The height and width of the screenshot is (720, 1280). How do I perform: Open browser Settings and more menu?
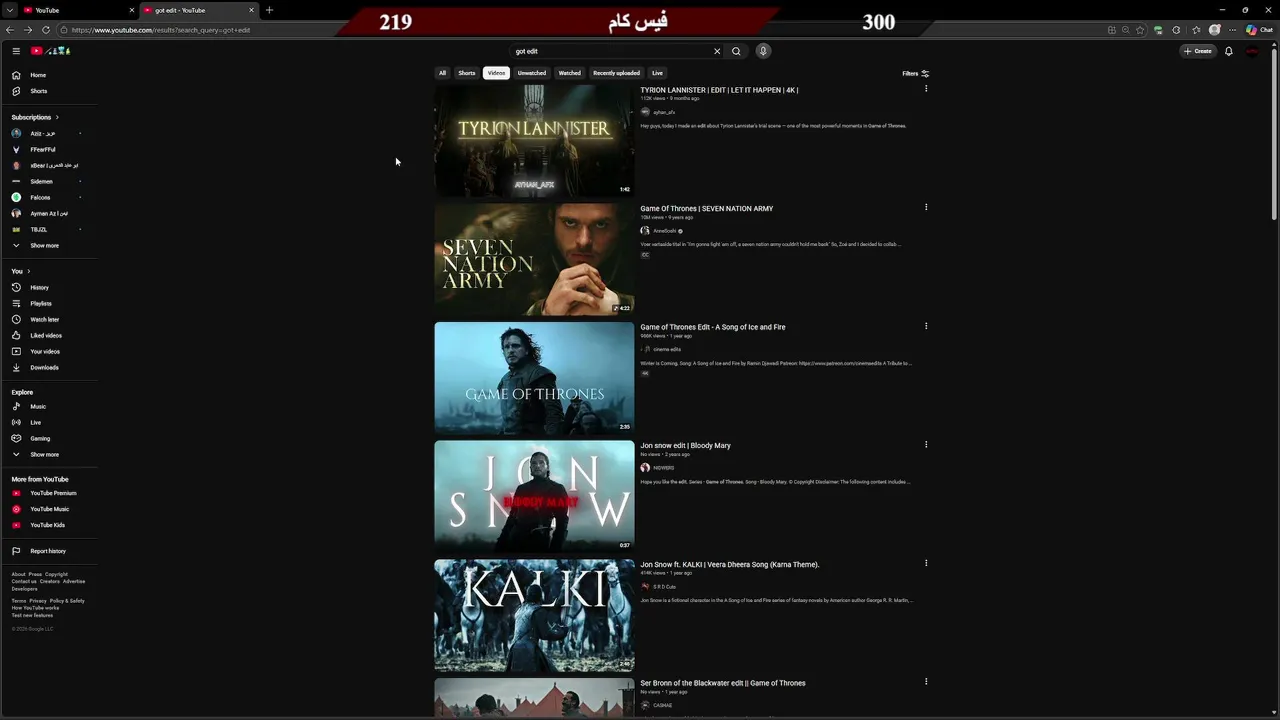[x=1232, y=30]
